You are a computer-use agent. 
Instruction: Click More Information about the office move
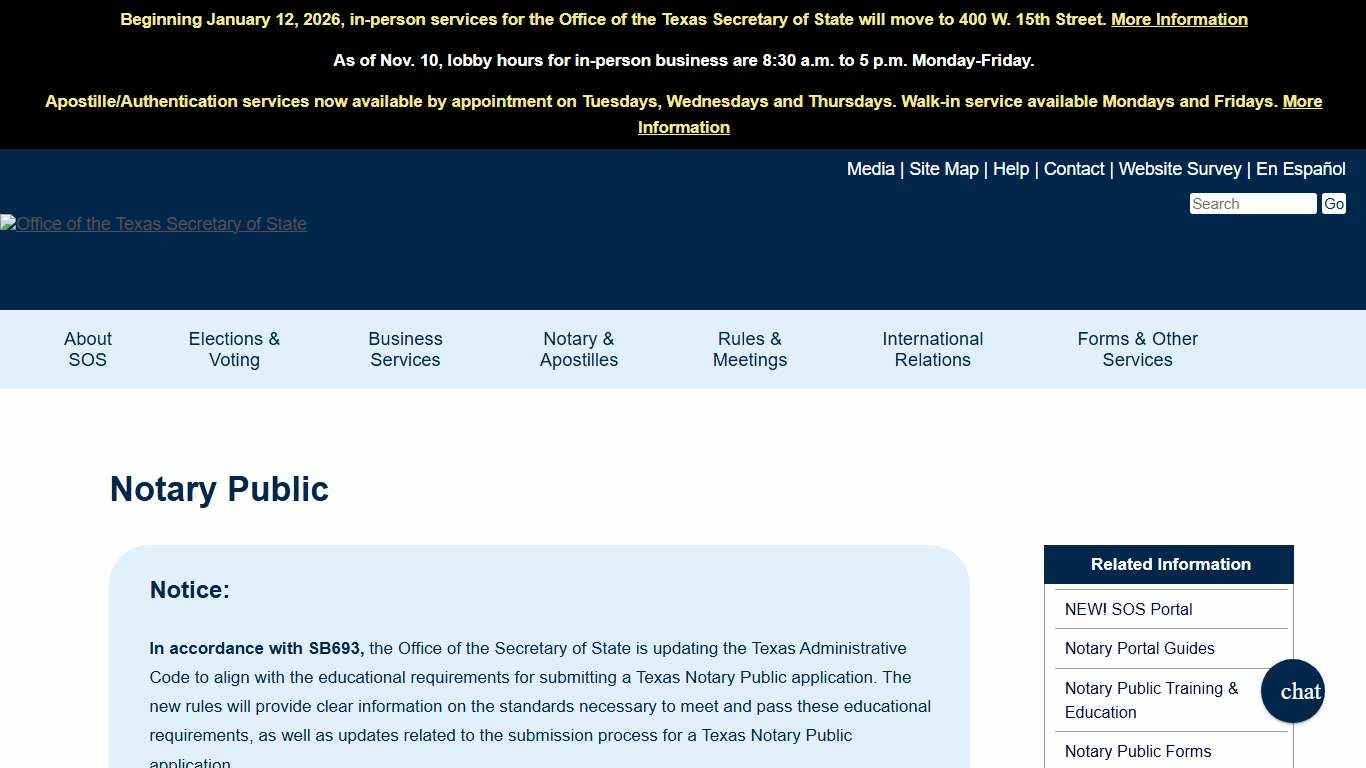[1179, 19]
